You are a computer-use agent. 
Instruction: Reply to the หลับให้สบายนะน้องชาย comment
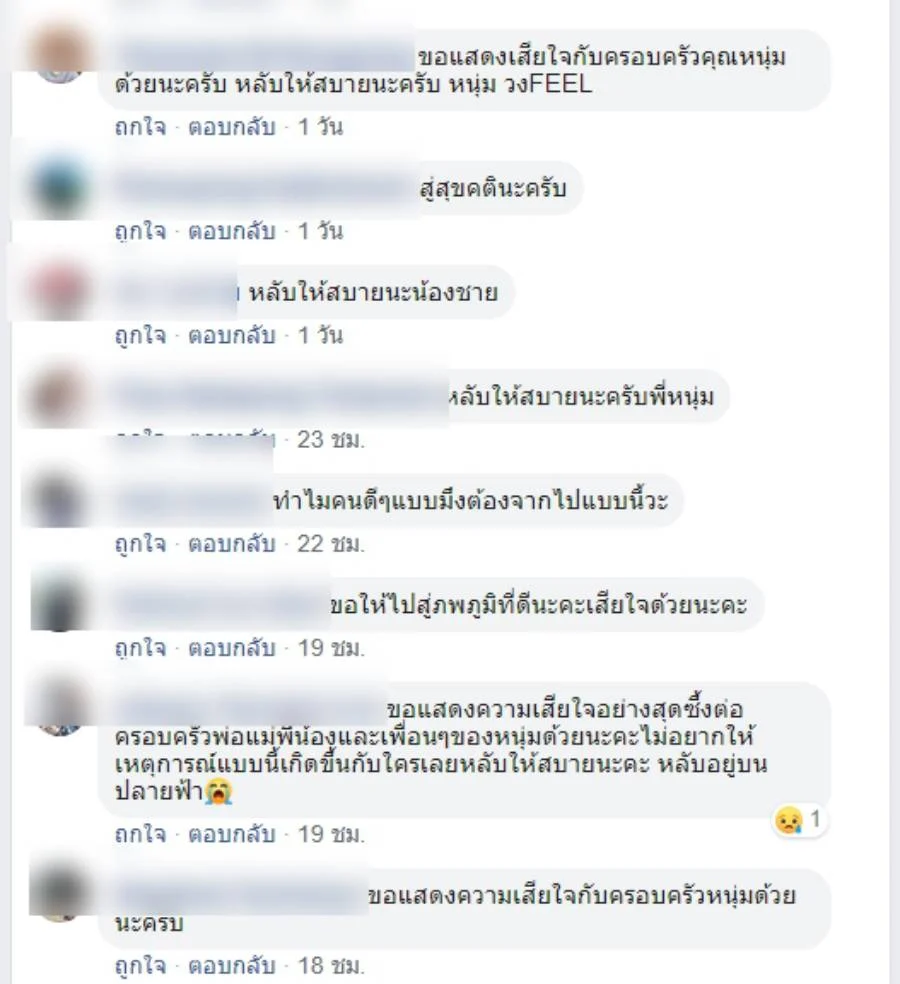pyautogui.click(x=232, y=335)
